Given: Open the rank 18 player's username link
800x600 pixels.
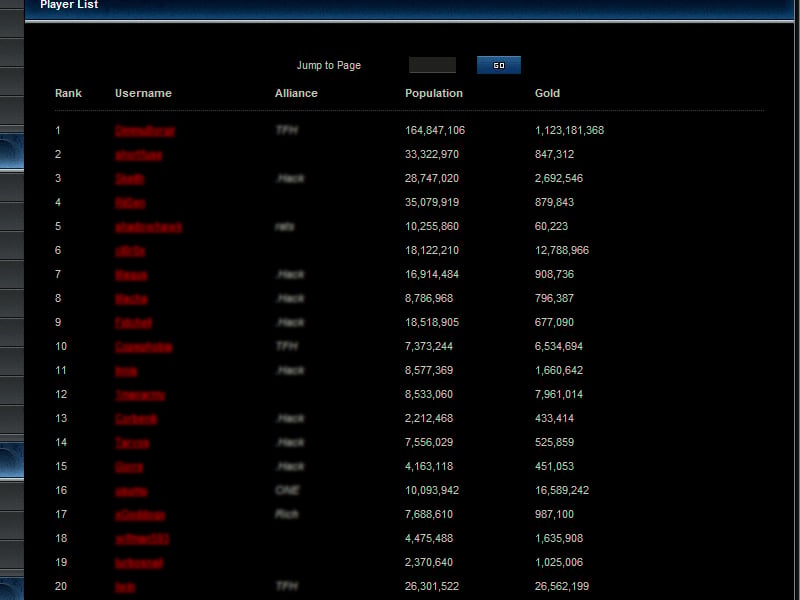Looking at the screenshot, I should click(142, 538).
